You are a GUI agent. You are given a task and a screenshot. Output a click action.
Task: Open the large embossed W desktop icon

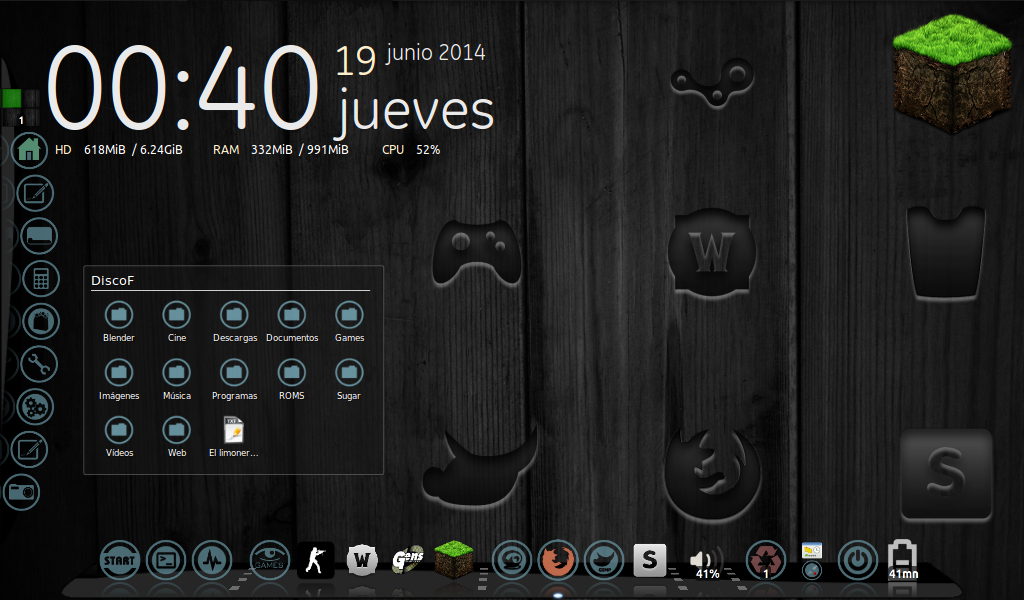click(711, 251)
